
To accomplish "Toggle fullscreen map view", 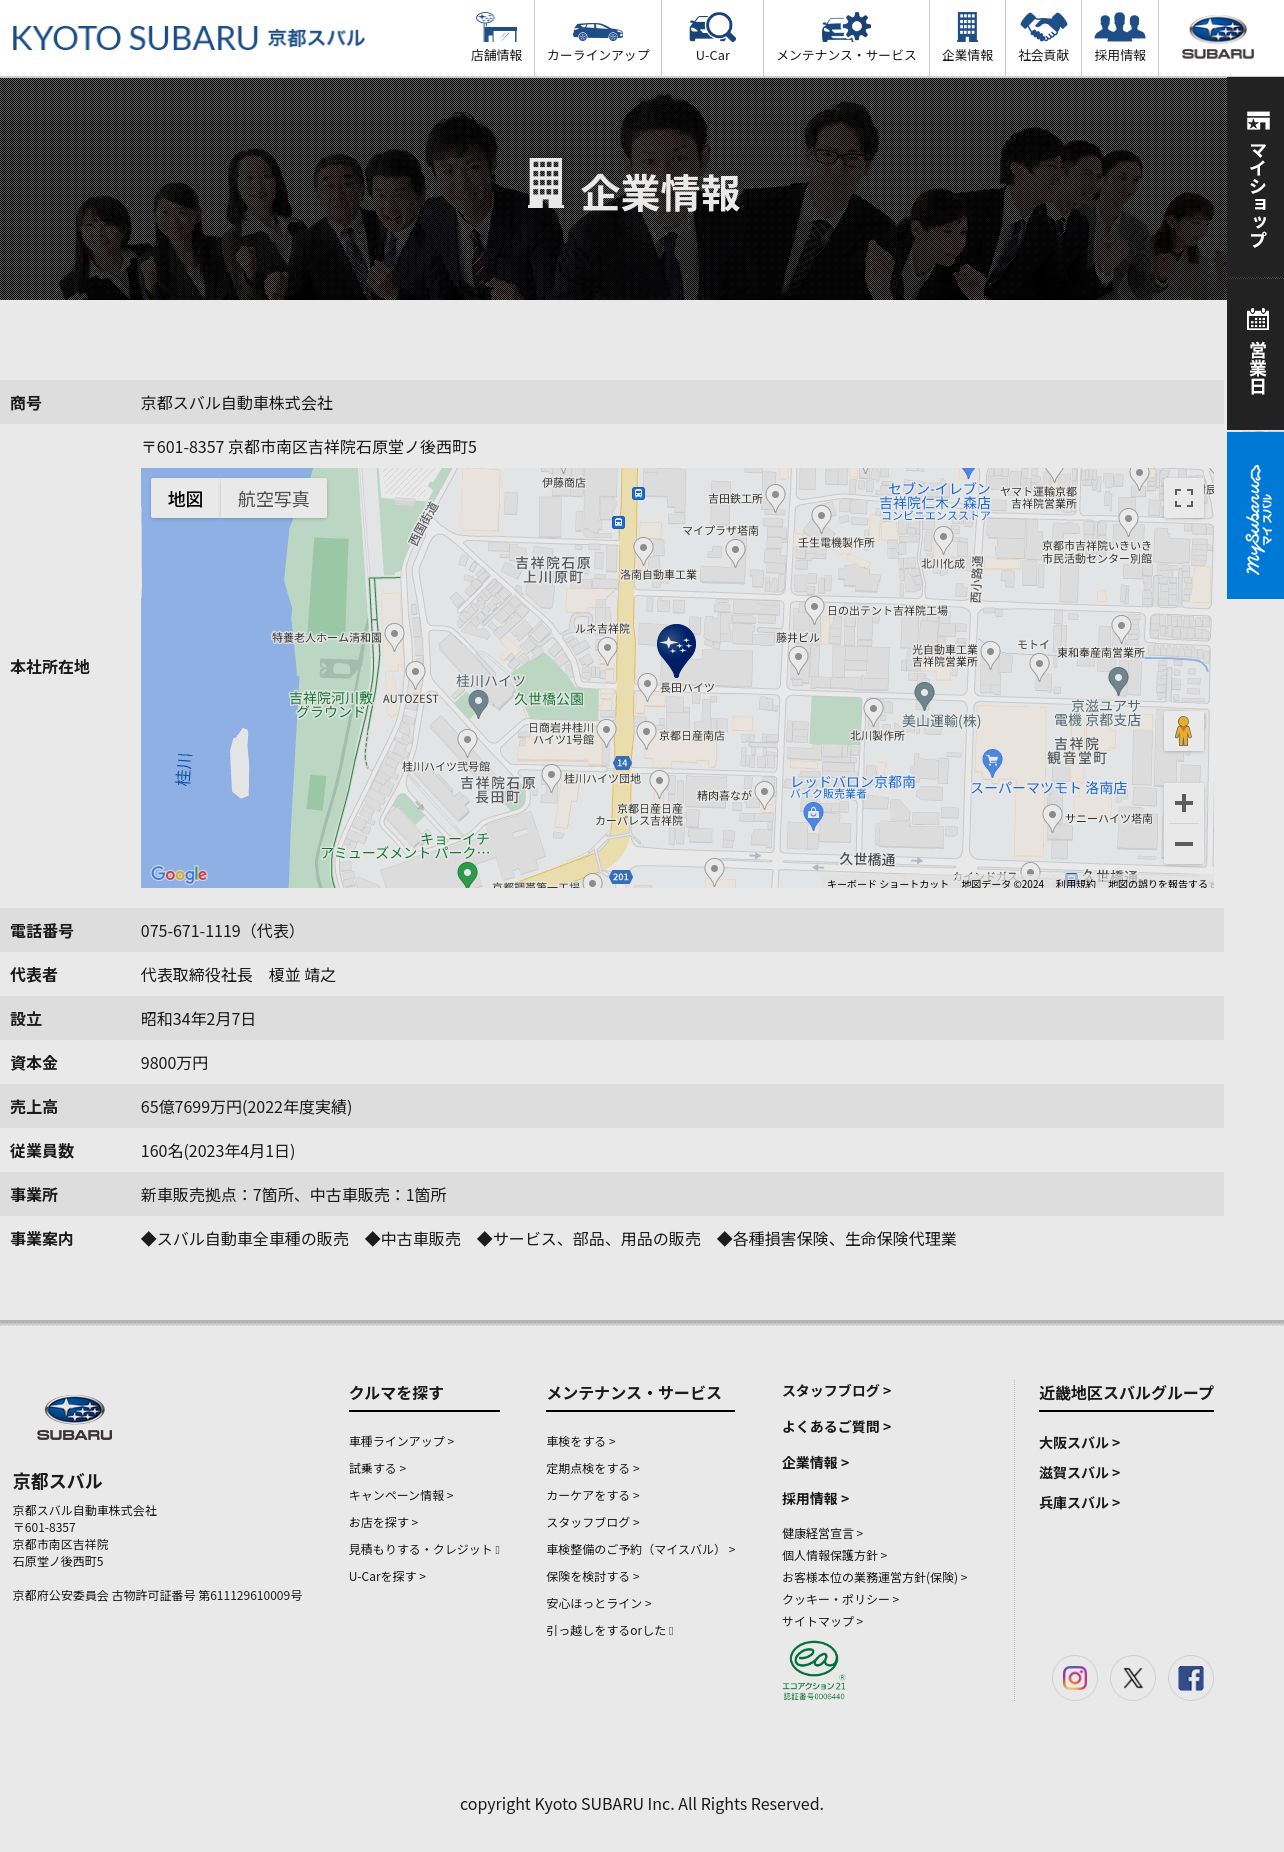I will pos(1184,498).
